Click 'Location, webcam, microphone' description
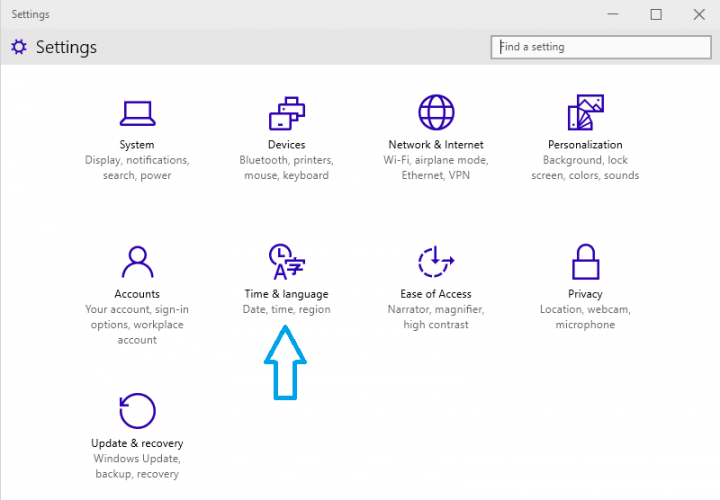This screenshot has width=720, height=500. click(585, 317)
